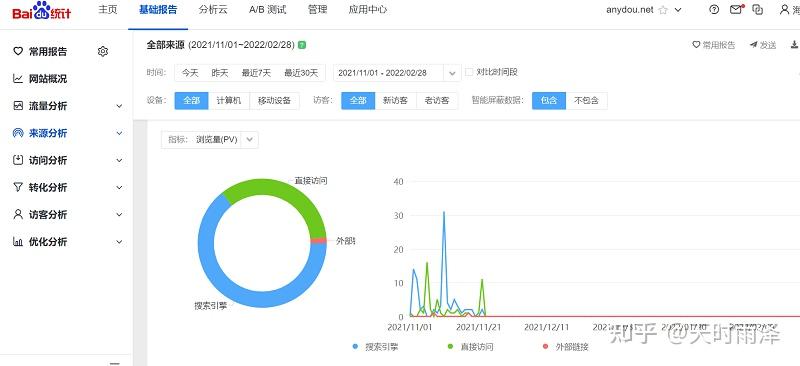This screenshot has height=366, width=800.
Task: Expand the 访问分析 chevron
Action: [x=119, y=160]
